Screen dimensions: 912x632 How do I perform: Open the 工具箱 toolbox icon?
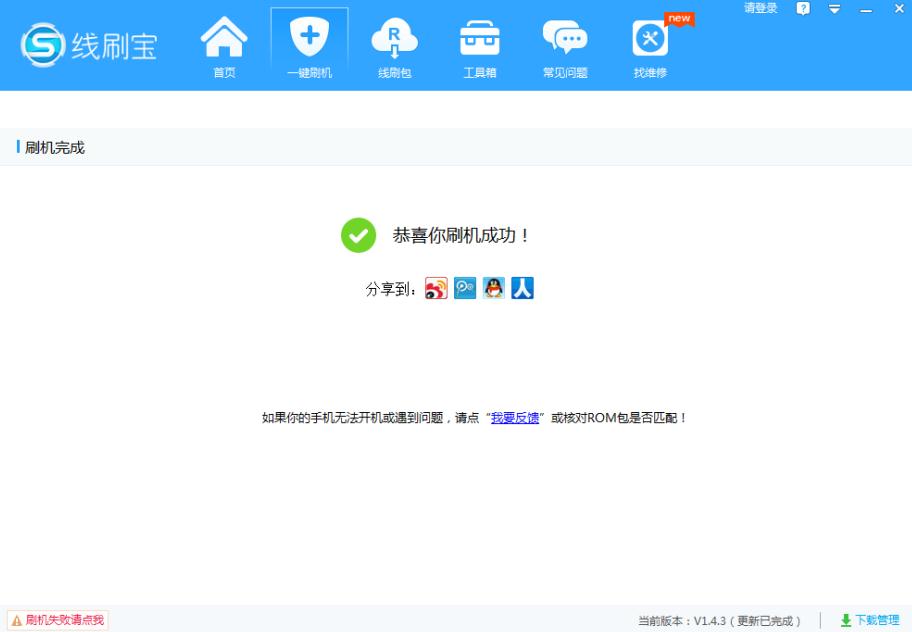click(x=480, y=36)
